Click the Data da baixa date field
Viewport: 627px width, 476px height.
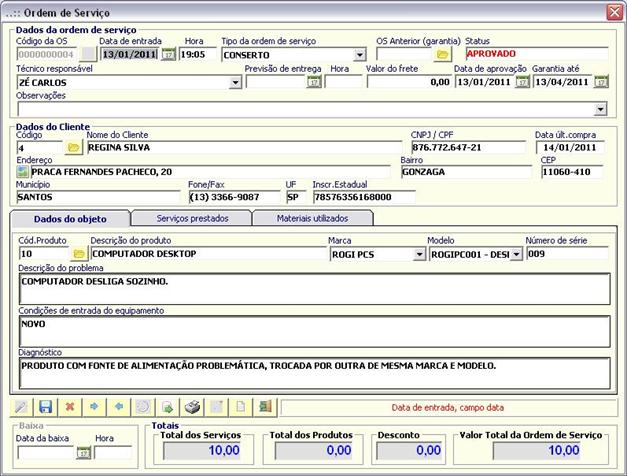tap(46, 452)
